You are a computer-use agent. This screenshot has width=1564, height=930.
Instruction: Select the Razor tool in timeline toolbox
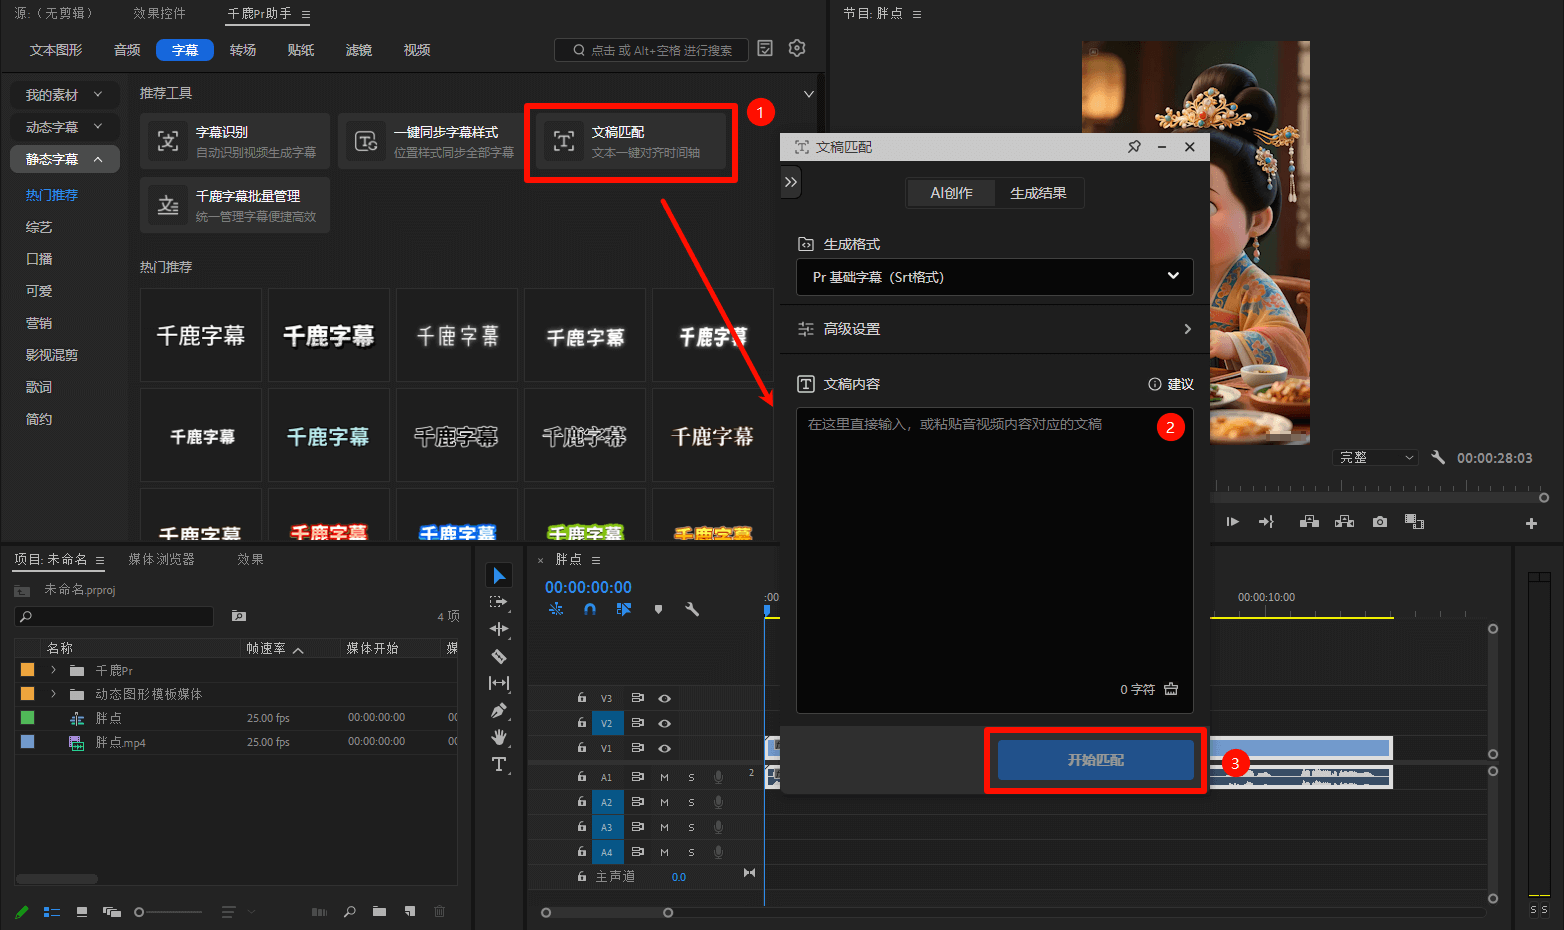point(498,656)
